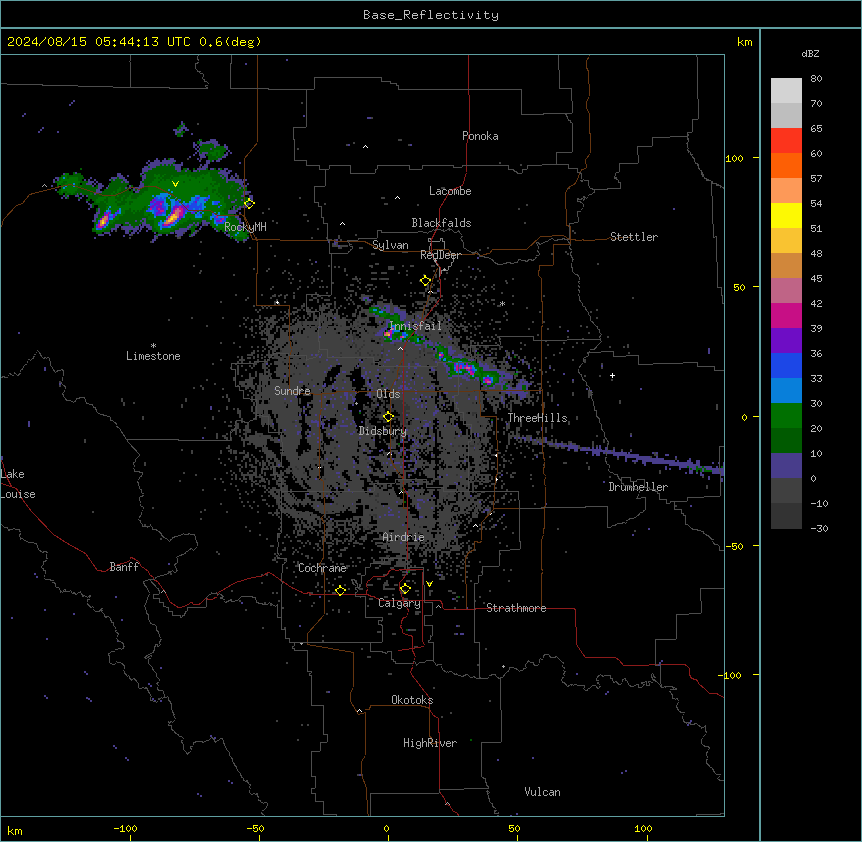Click the purple 39–36 dBZ legend swatch
This screenshot has width=862, height=842.
(786, 341)
